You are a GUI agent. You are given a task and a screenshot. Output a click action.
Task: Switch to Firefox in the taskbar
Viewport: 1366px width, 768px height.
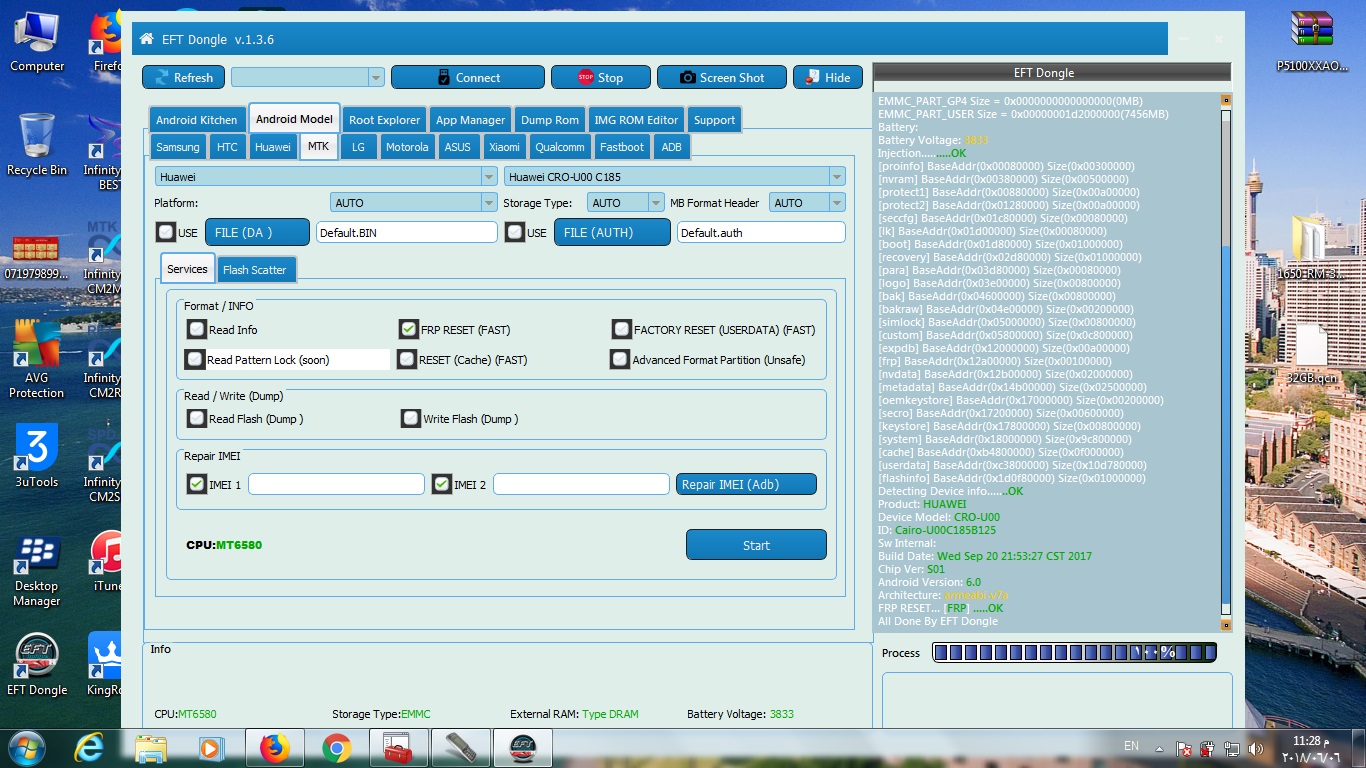coord(274,747)
